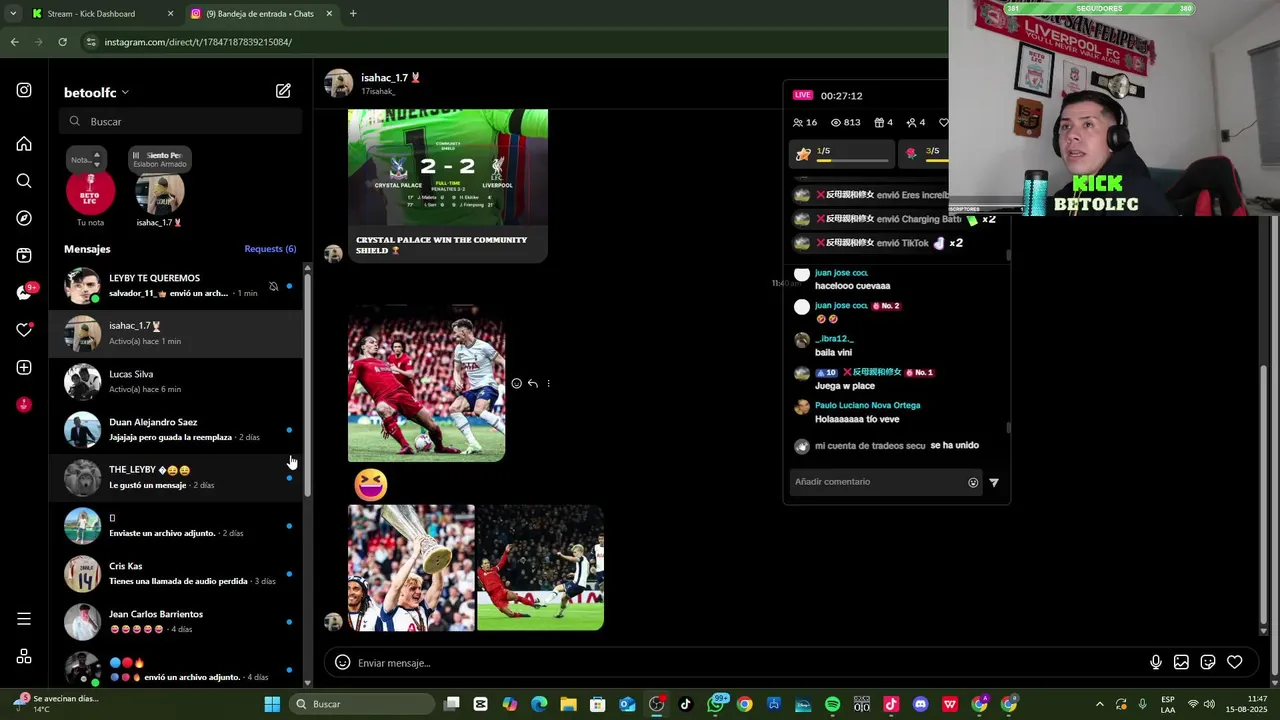
Task: Open the More hamburger menu in sidebar
Action: click(x=24, y=619)
